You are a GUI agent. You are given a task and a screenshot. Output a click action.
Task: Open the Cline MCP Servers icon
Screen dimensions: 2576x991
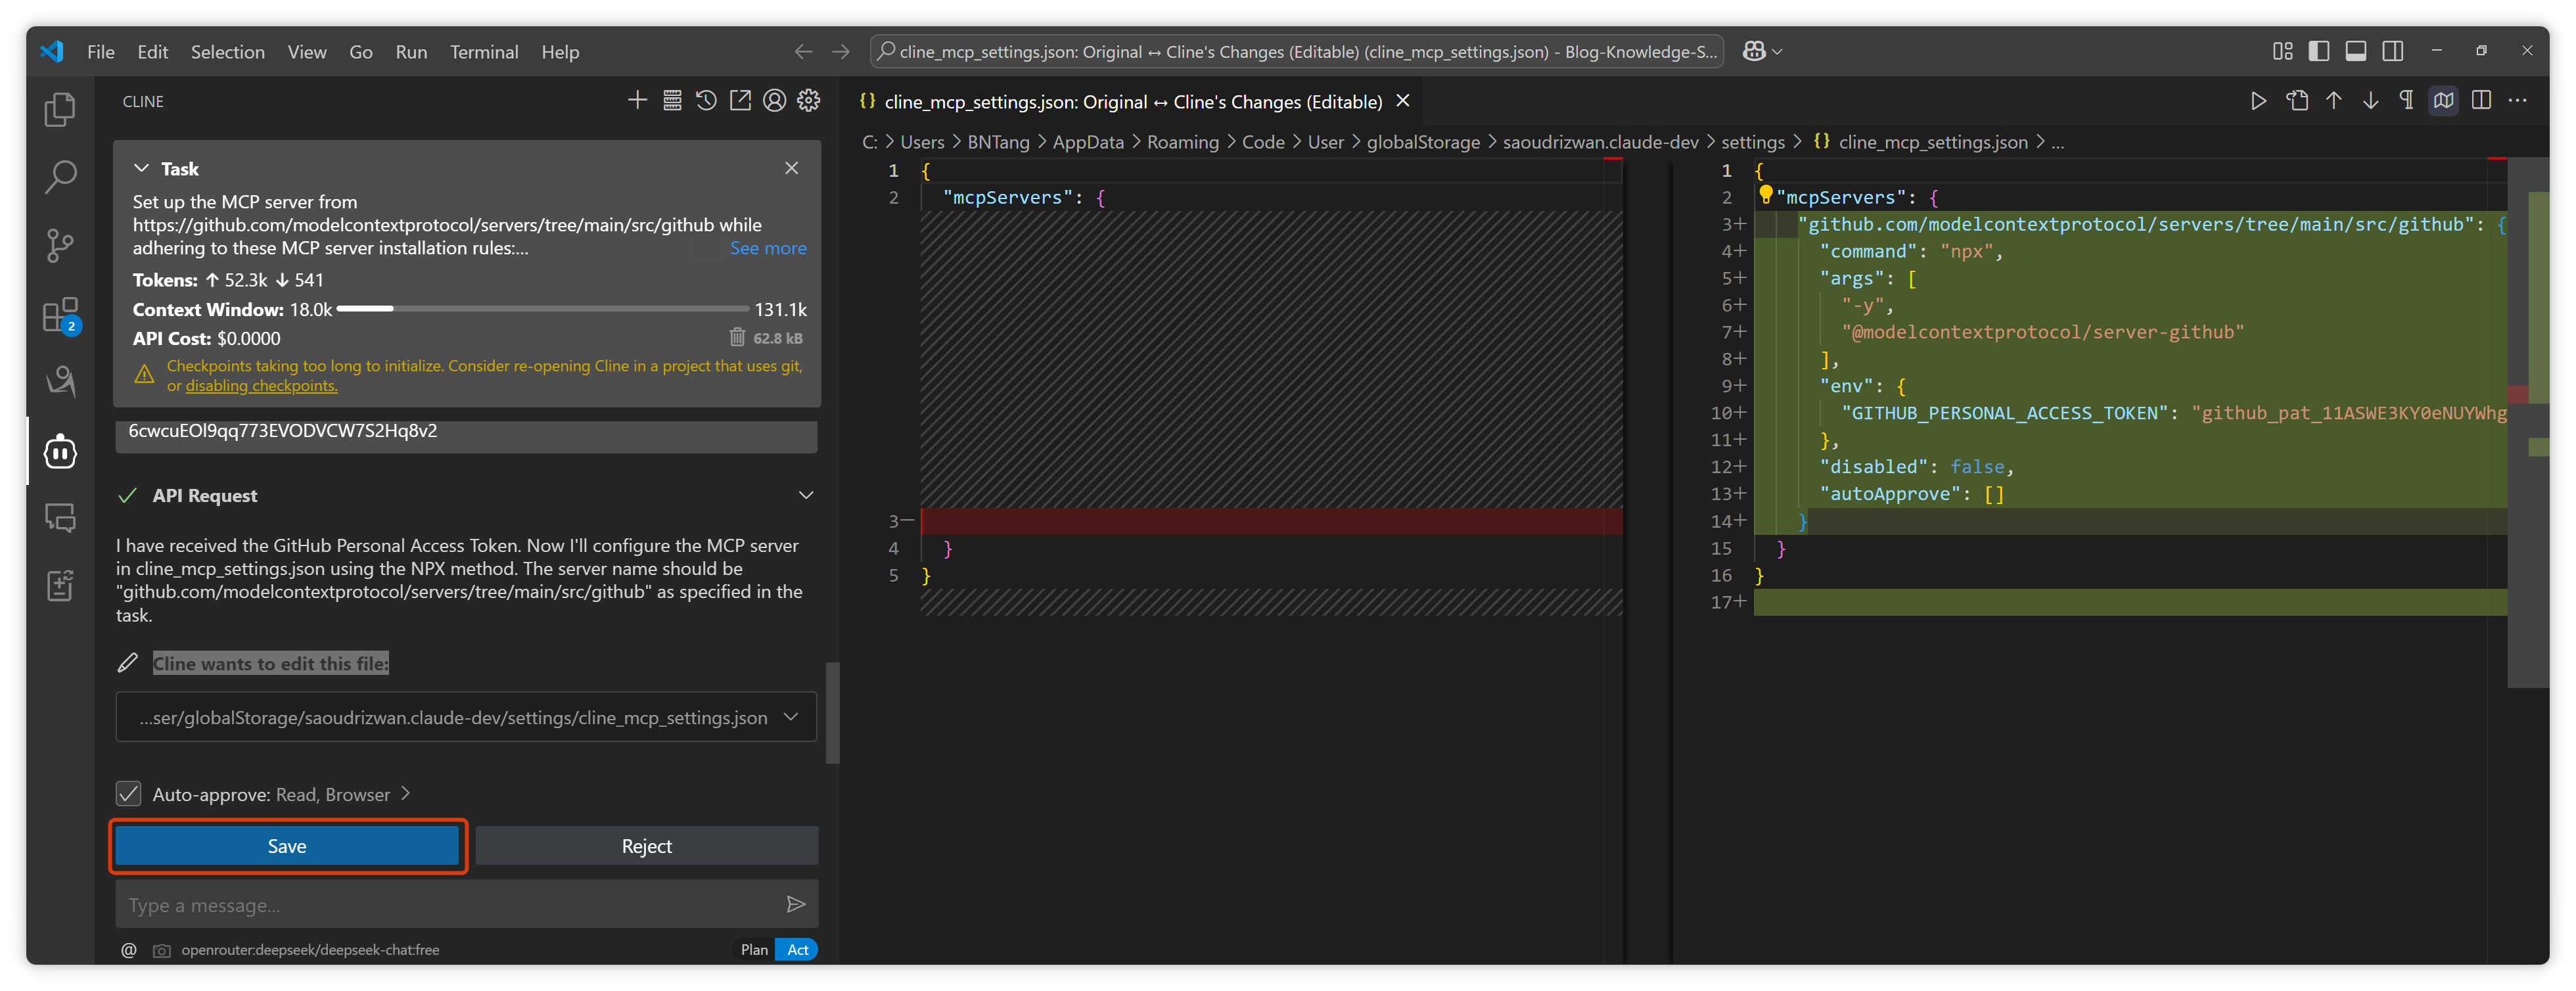click(672, 101)
